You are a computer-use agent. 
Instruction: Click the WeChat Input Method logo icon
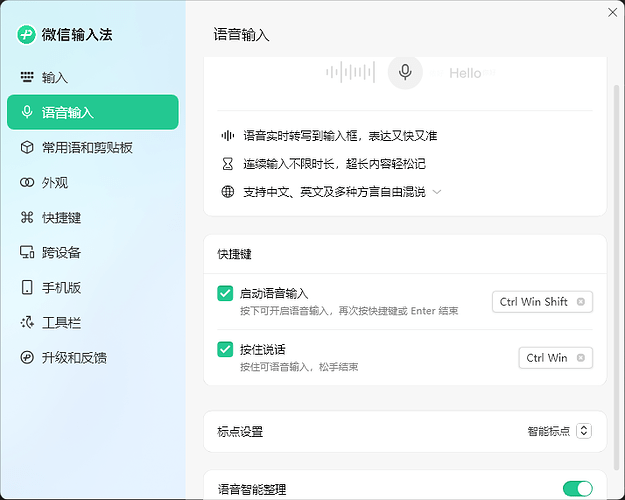click(26, 35)
